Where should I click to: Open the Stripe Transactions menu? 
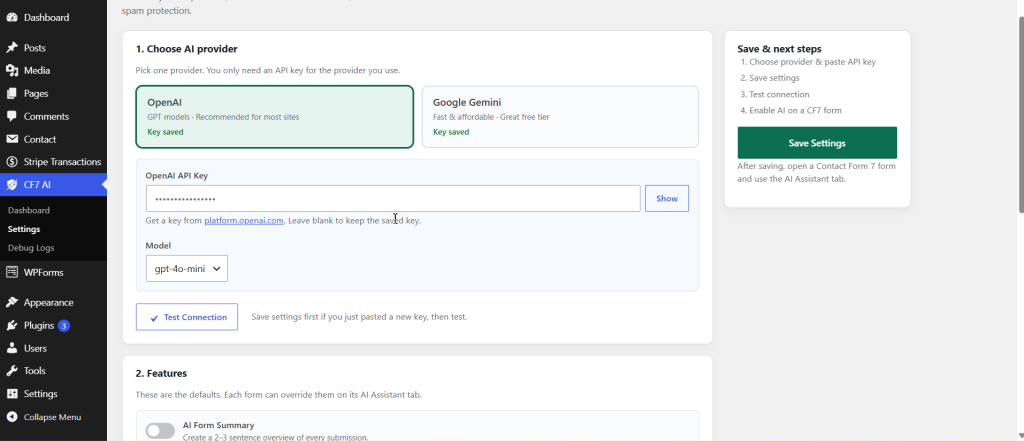[63, 162]
